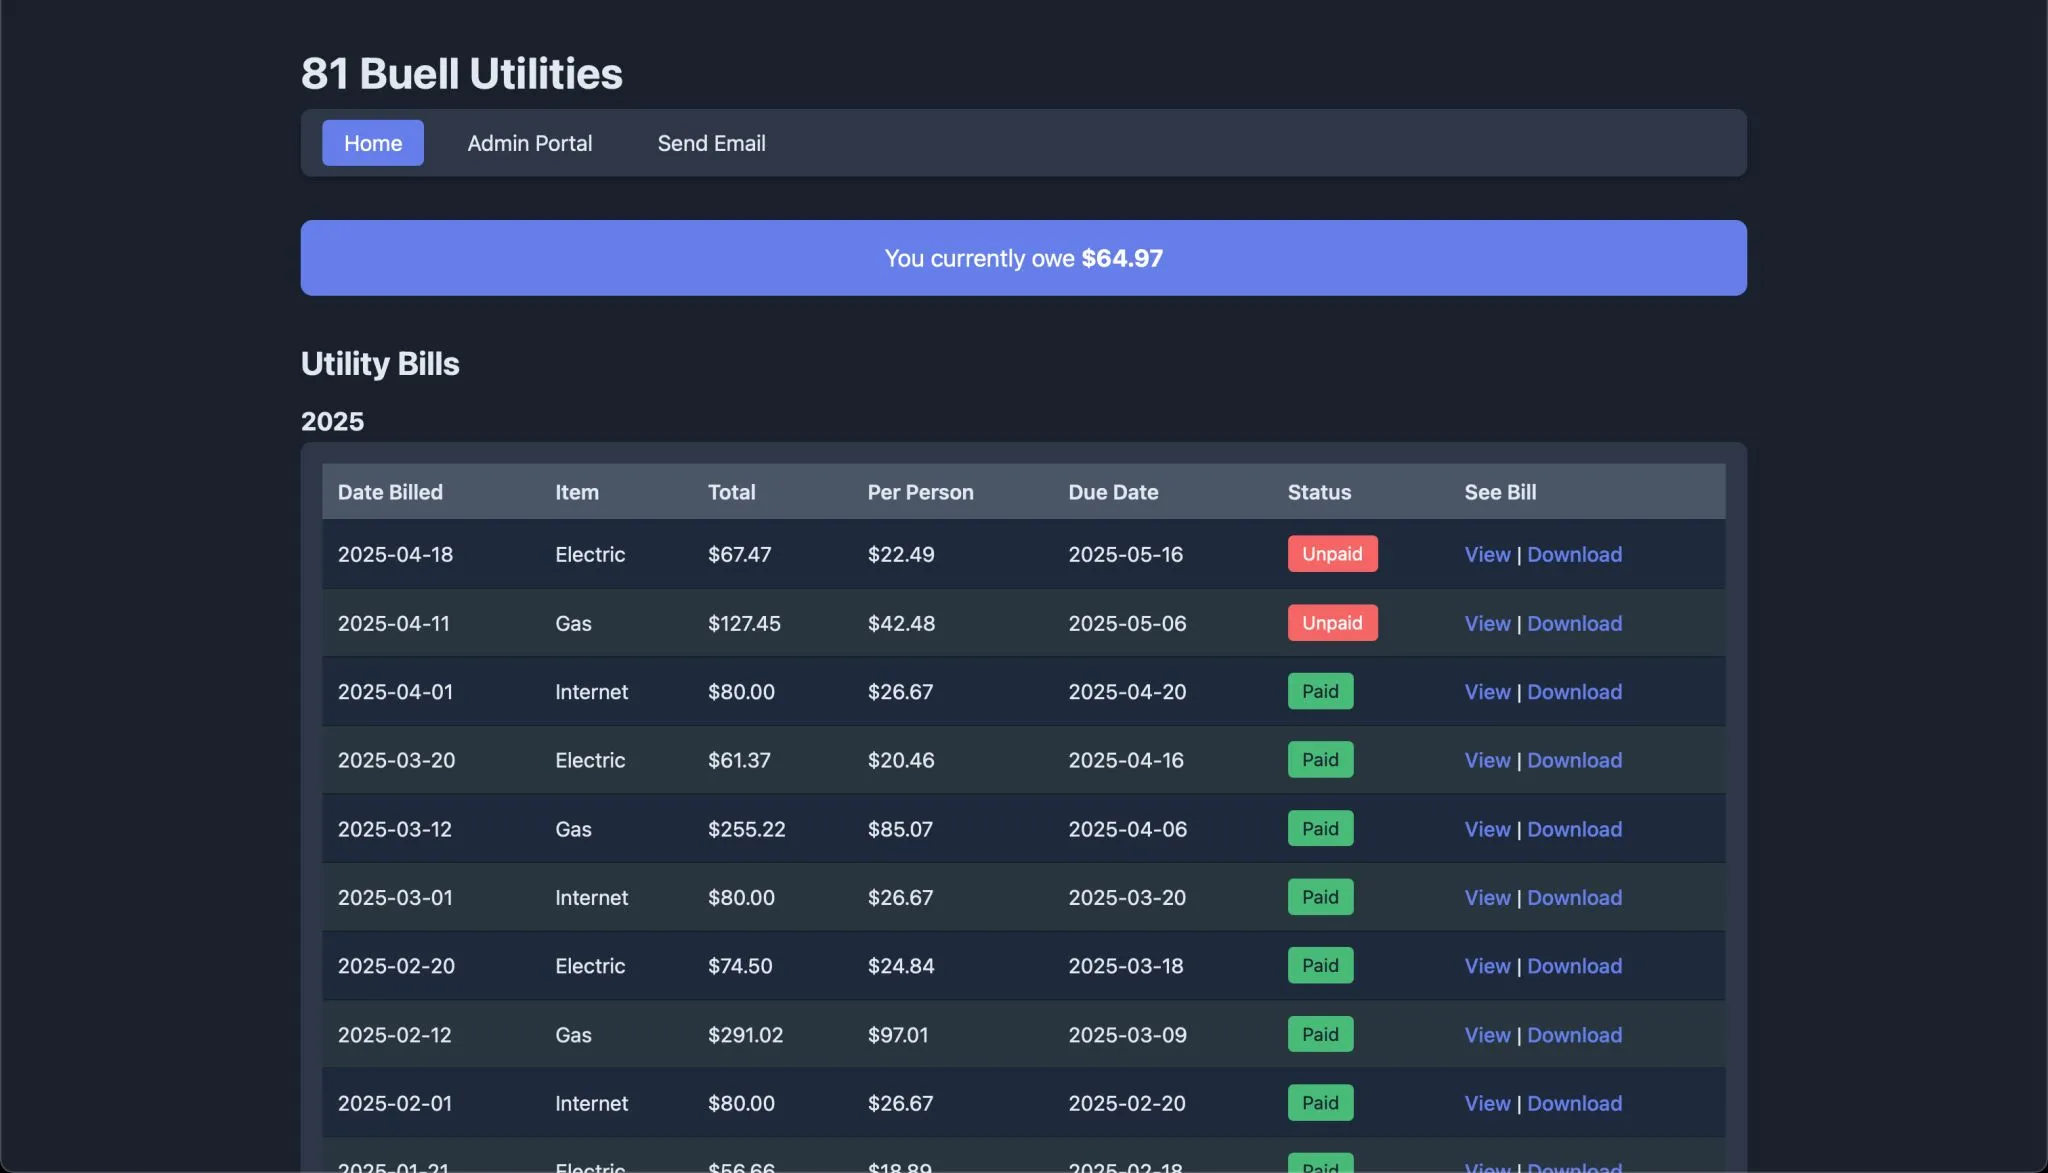Viewport: 2048px width, 1173px height.
Task: Download the 2025-03-20 Electric bill
Action: tap(1574, 760)
